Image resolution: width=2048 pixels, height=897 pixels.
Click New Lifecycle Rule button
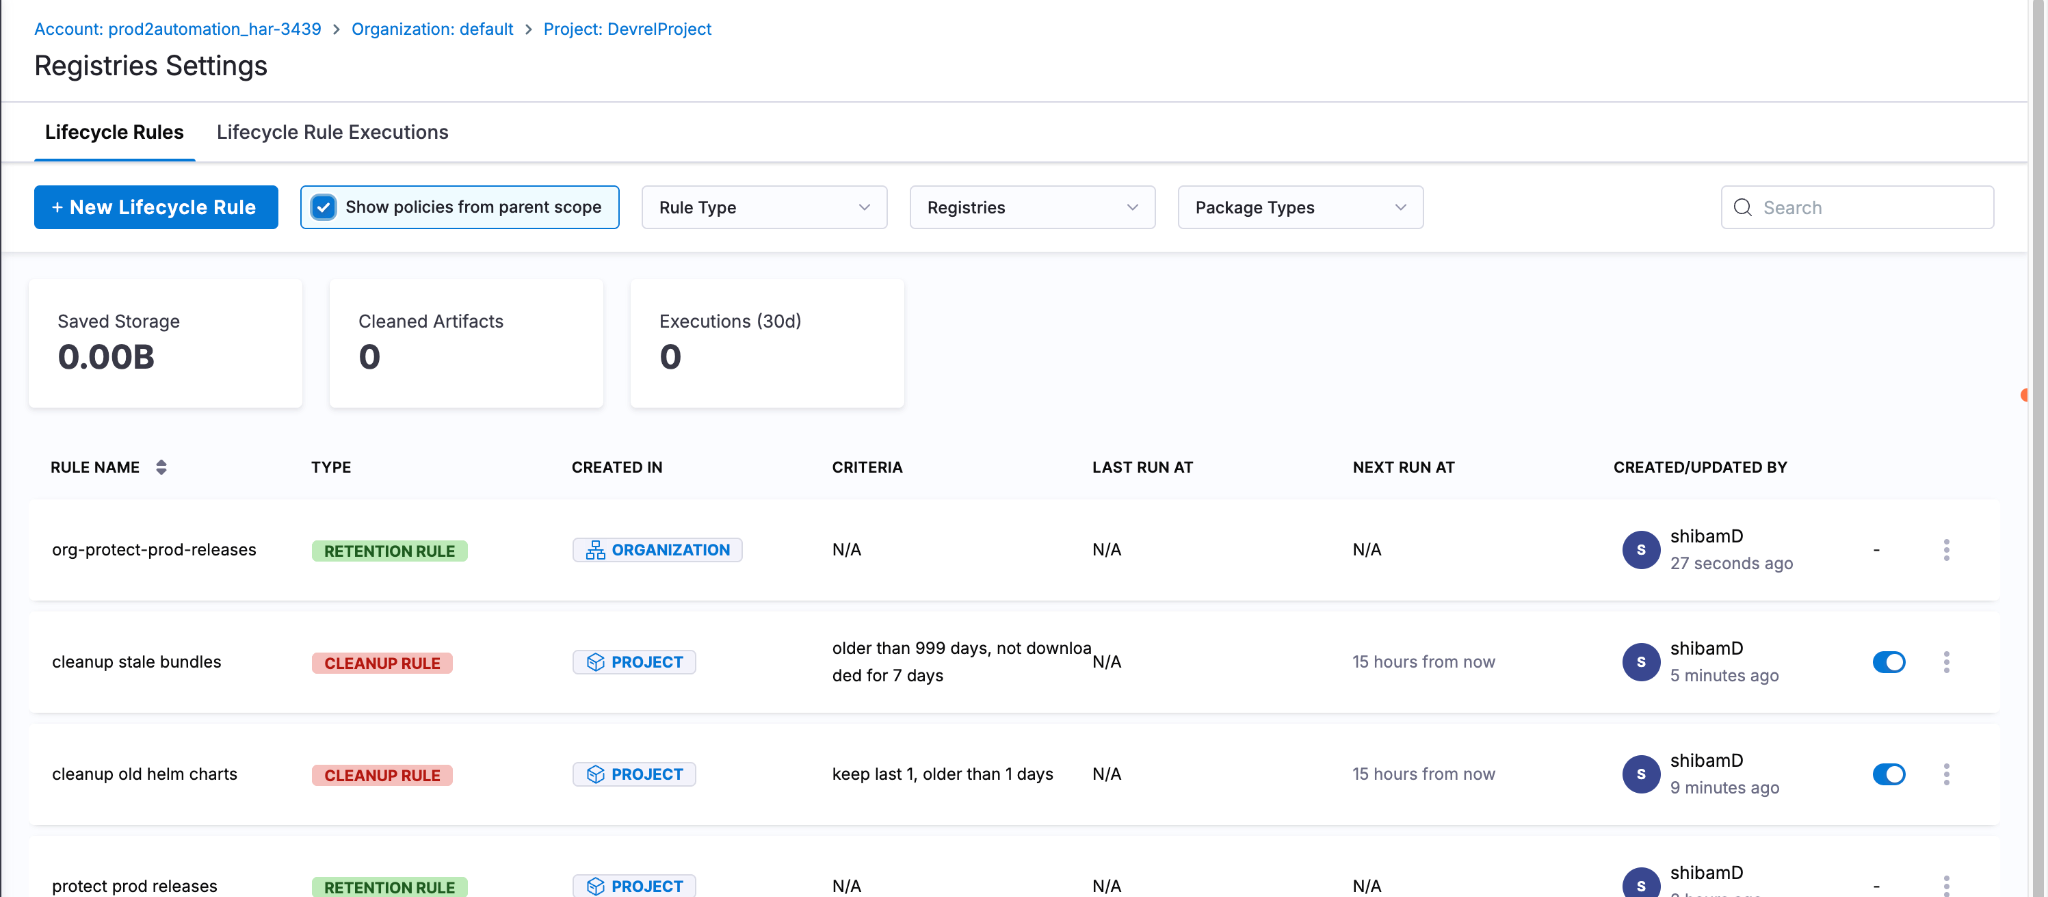(x=156, y=207)
